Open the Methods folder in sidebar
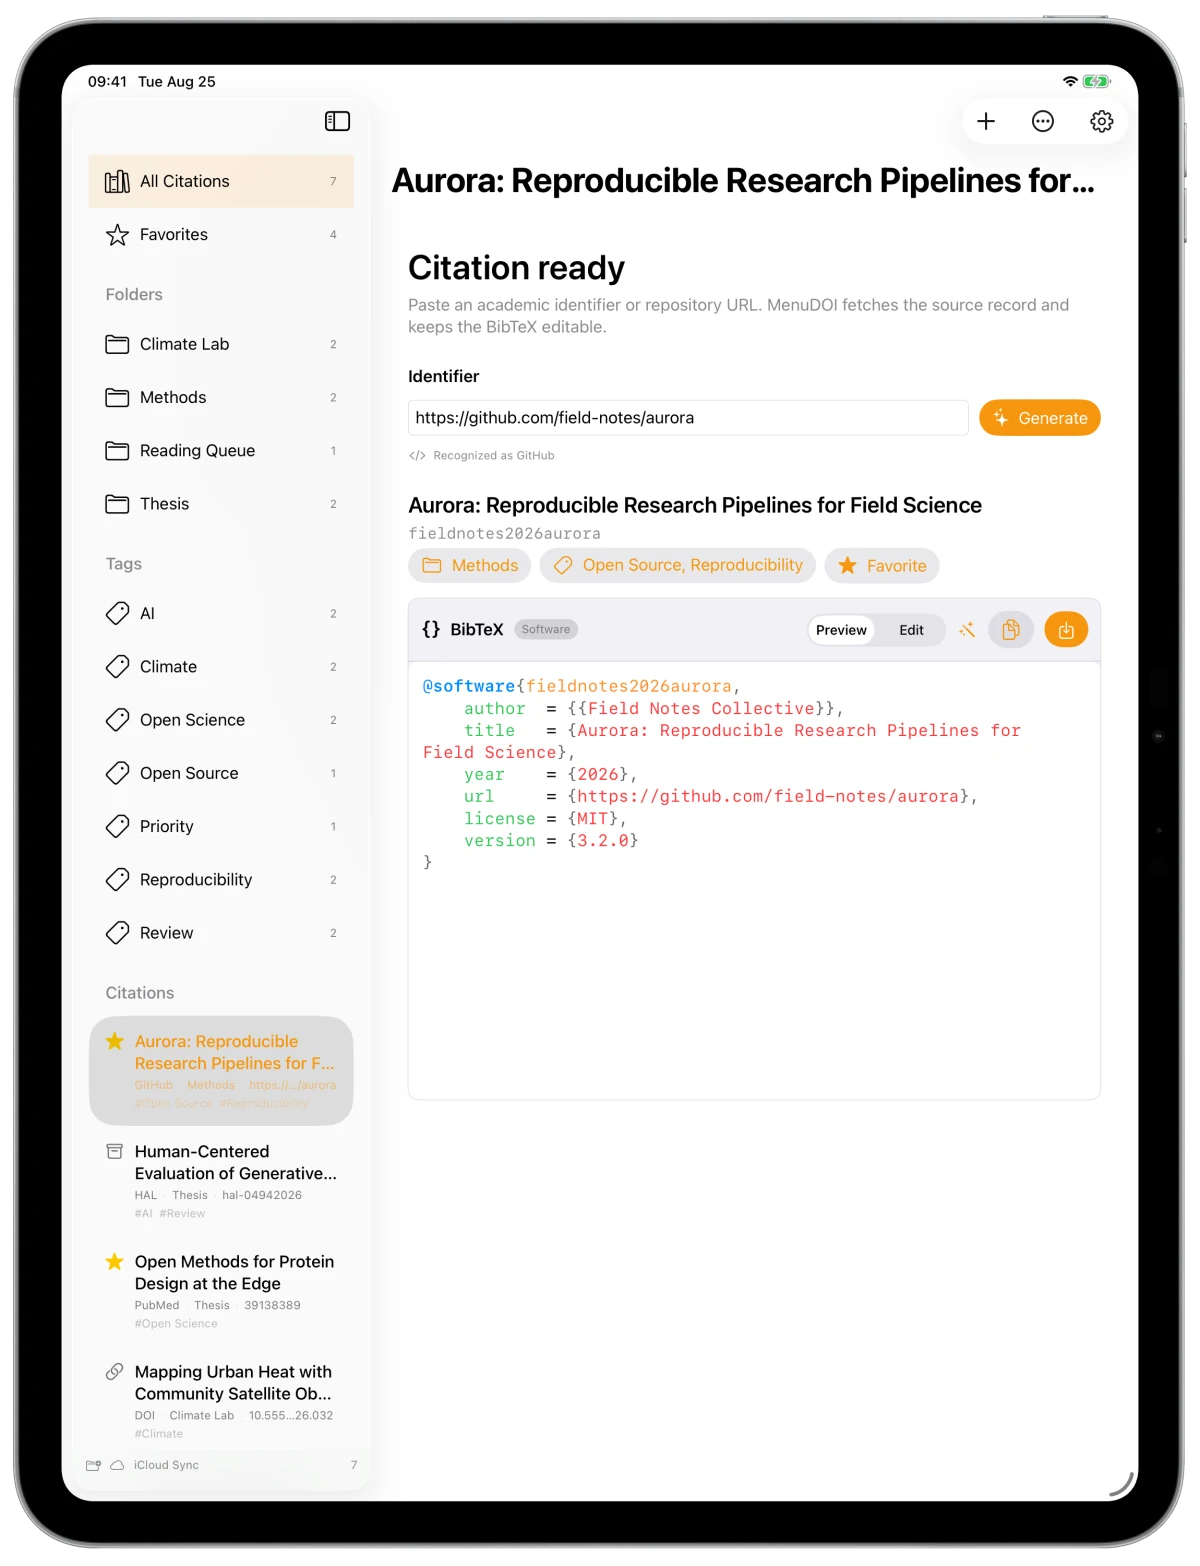 [221, 397]
